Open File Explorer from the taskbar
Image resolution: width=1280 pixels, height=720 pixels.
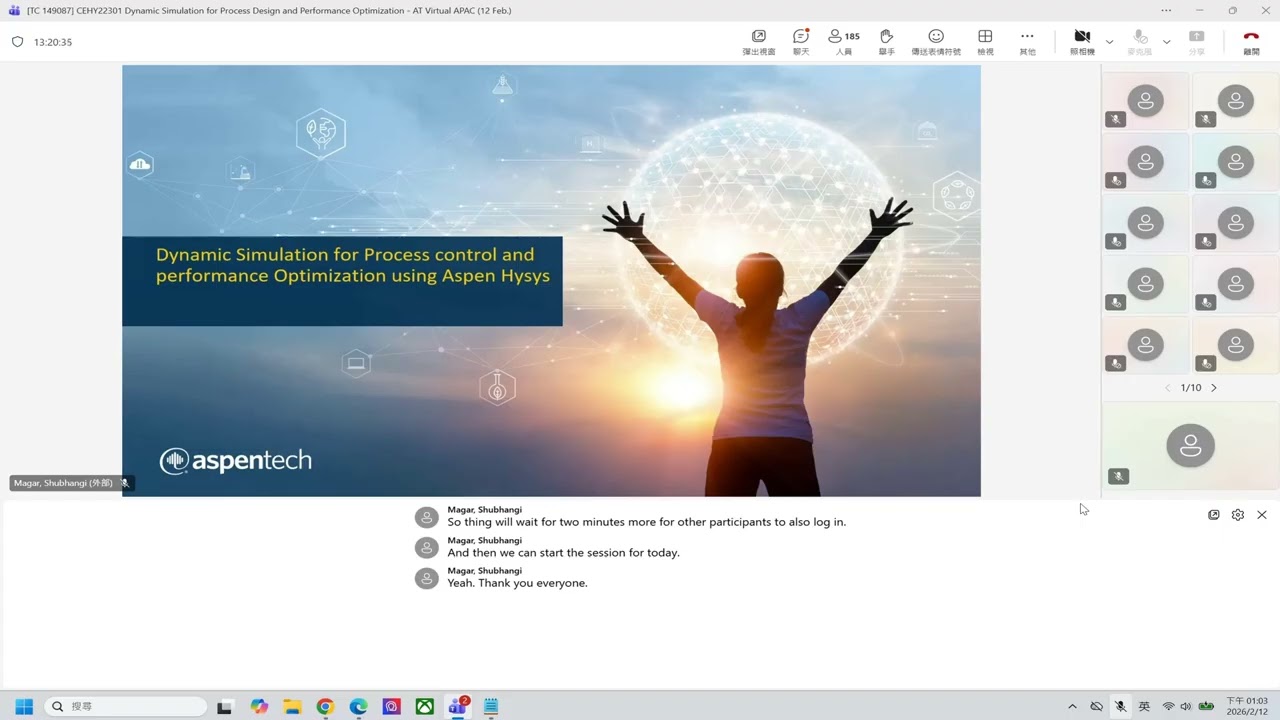coord(292,707)
